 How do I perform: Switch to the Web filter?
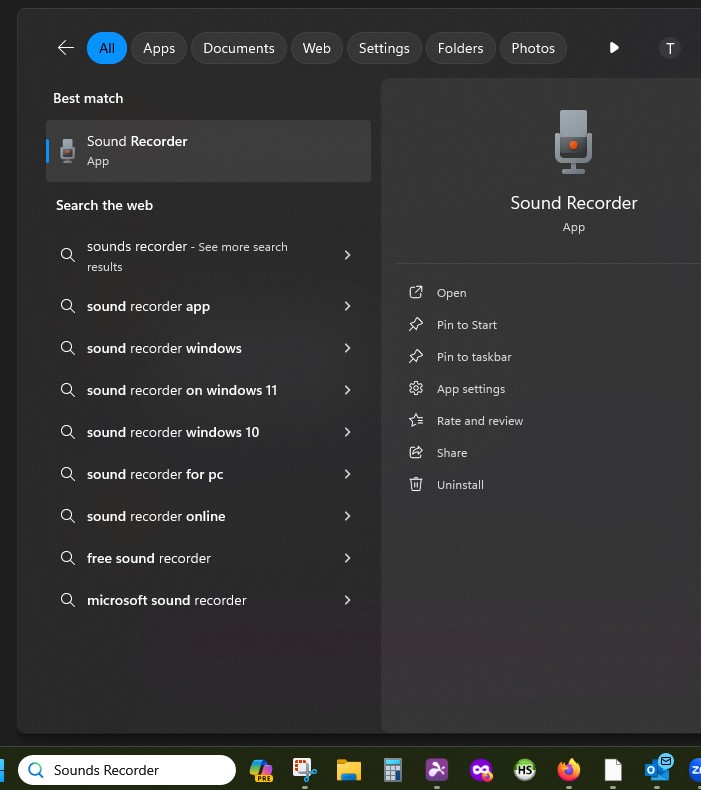click(316, 48)
